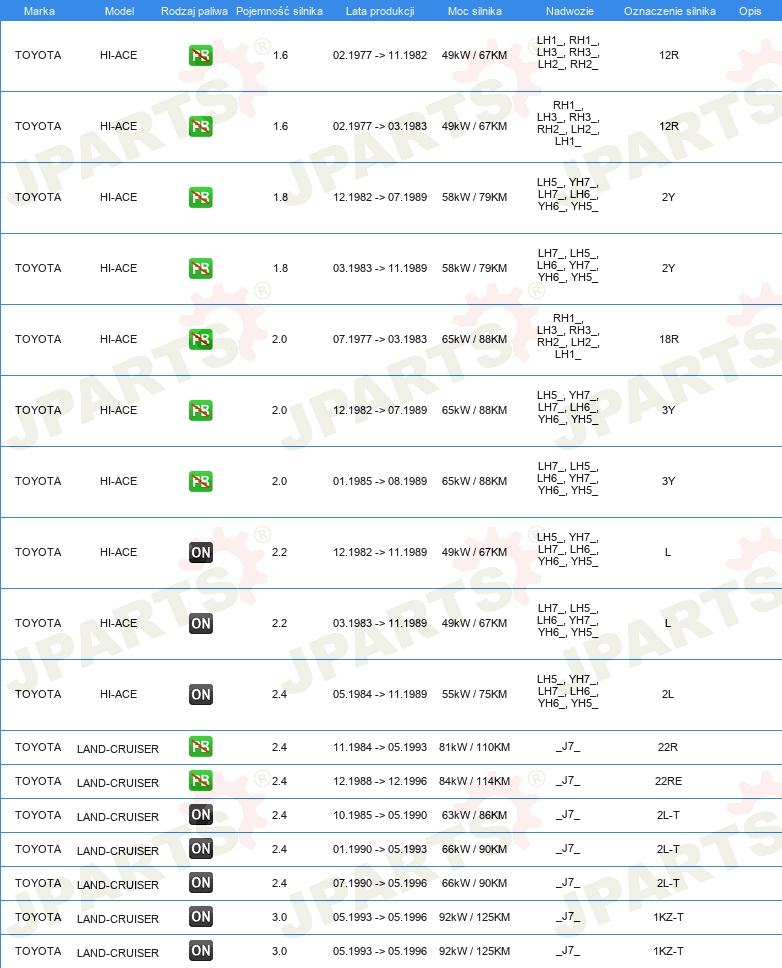Click the Model column header
The width and height of the screenshot is (782, 968).
tap(119, 11)
